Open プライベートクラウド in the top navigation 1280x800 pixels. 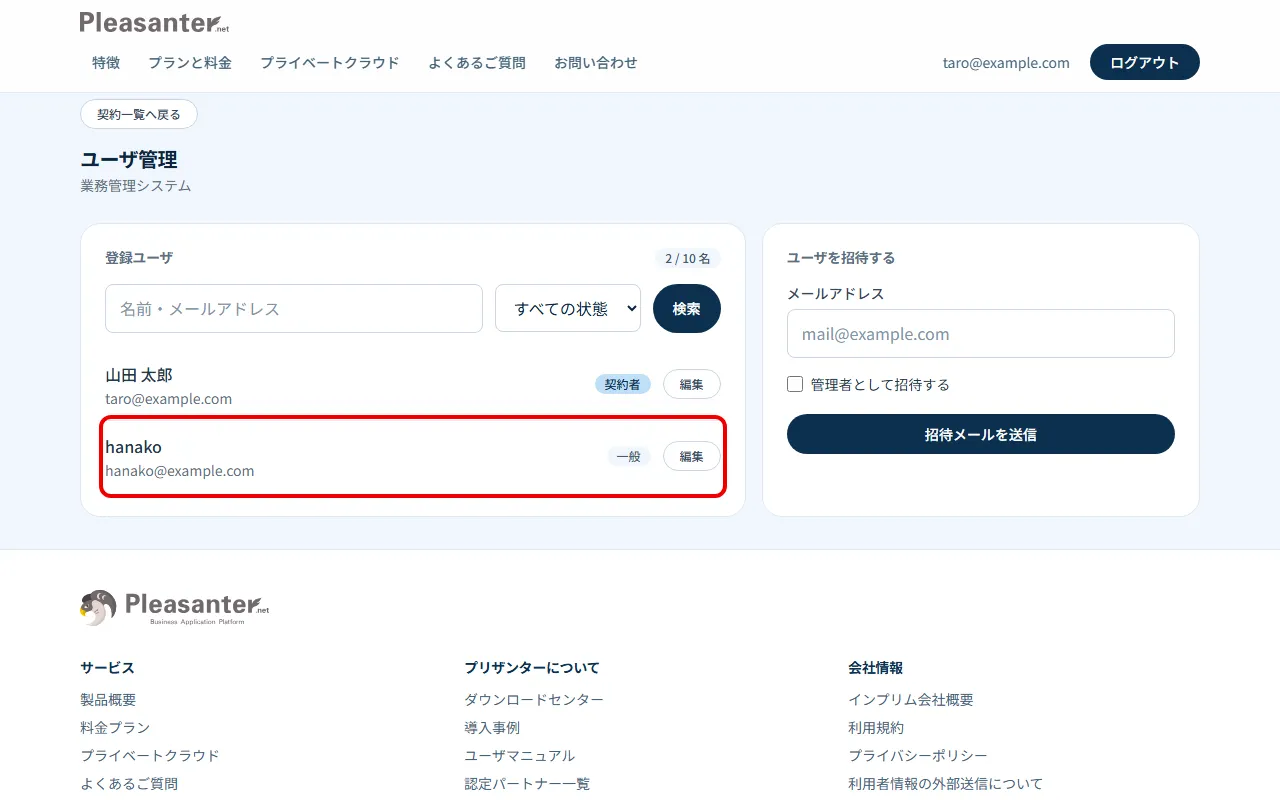point(330,62)
